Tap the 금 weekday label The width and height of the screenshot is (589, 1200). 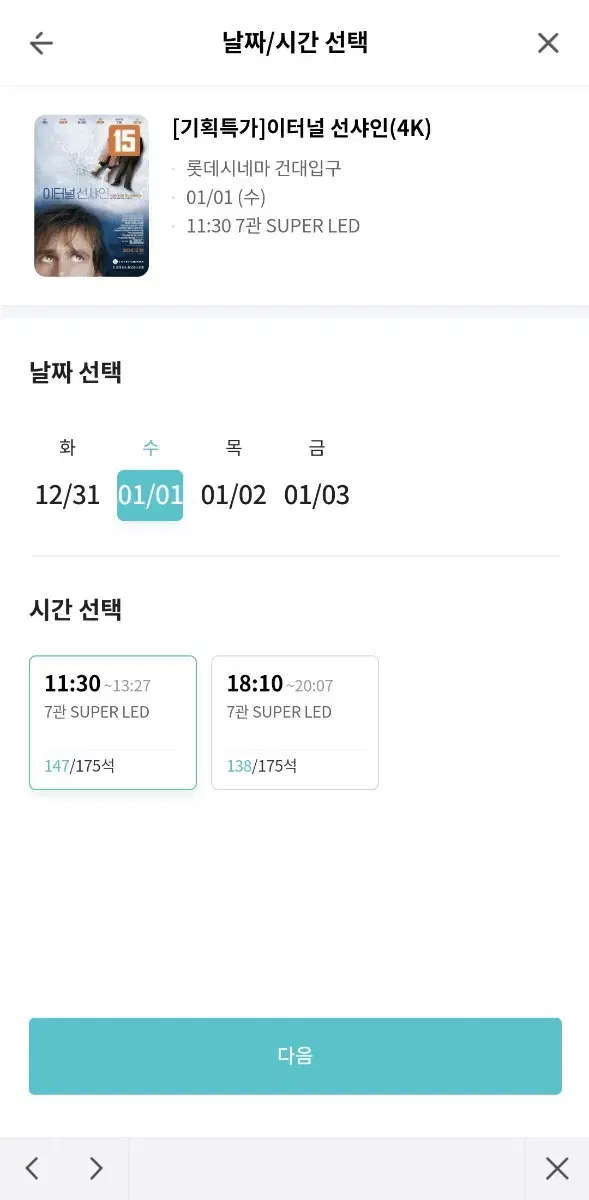(317, 448)
